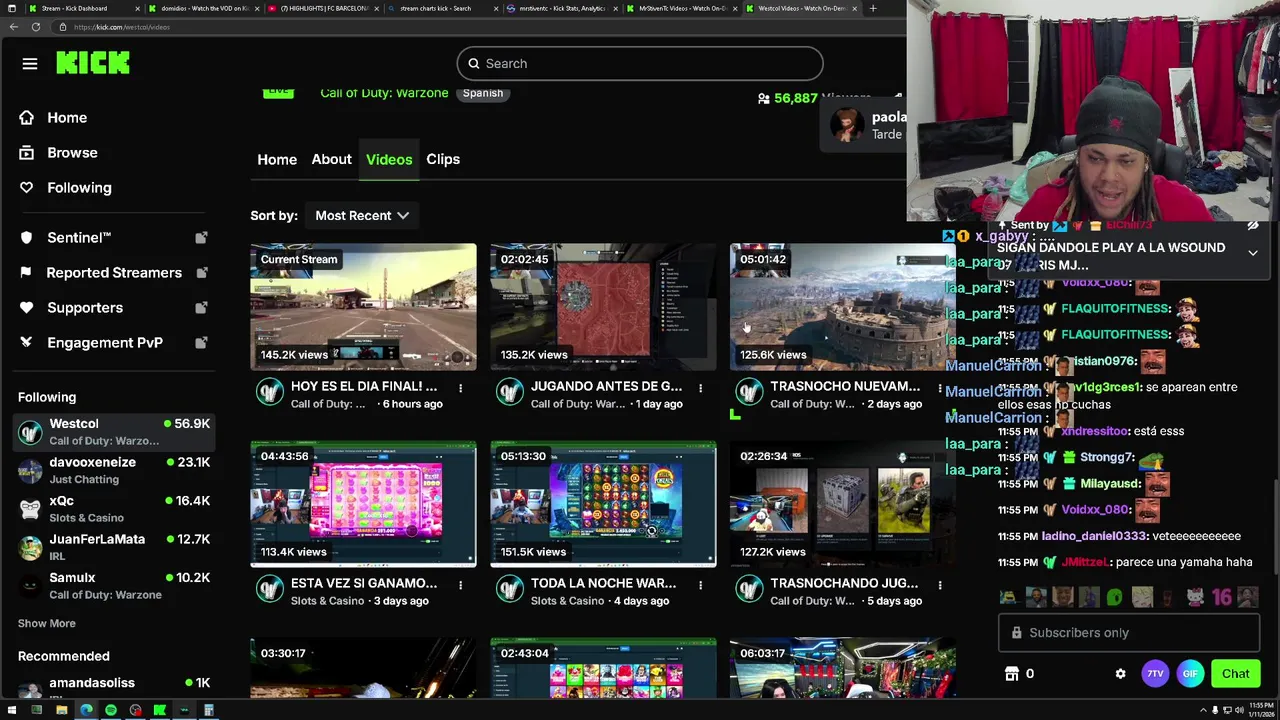
Task: Click the Reported Streamers shield icon
Action: (27, 273)
